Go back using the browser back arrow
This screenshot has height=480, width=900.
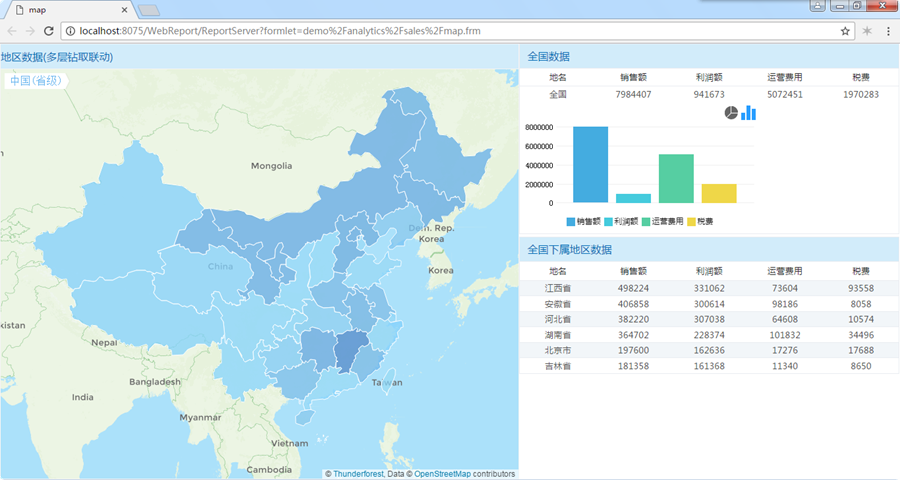12,31
